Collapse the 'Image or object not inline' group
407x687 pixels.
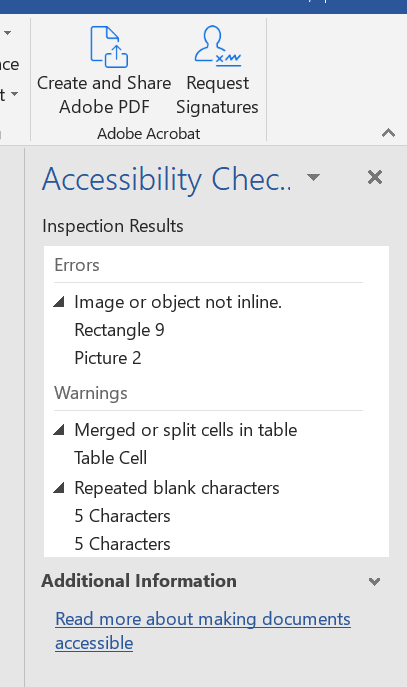[59, 301]
